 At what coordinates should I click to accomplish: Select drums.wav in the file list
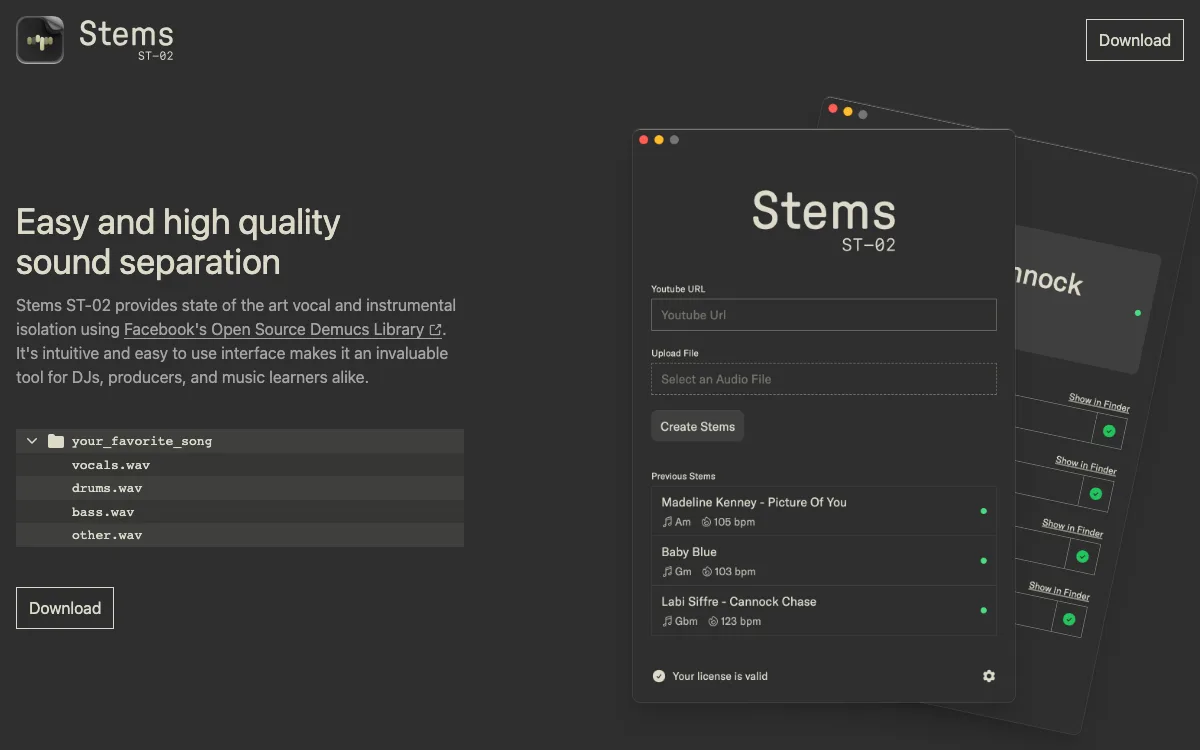(240, 488)
